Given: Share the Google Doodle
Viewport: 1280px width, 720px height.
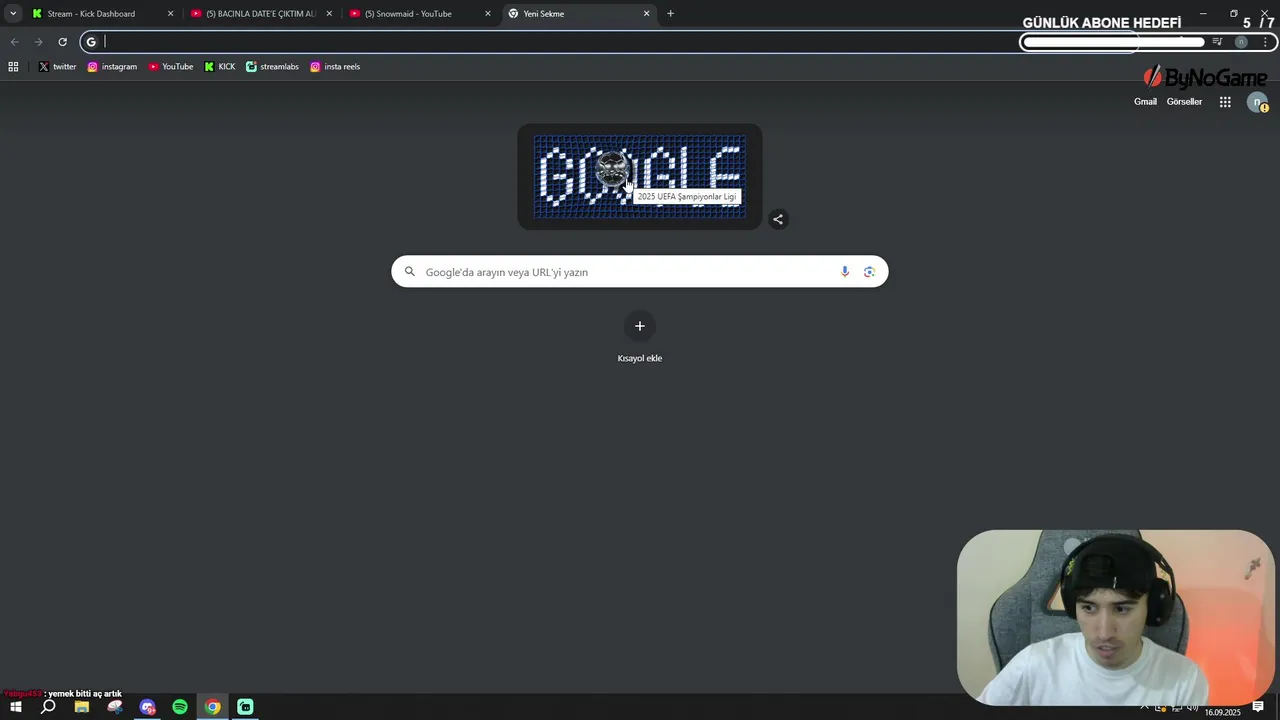Looking at the screenshot, I should 778,219.
